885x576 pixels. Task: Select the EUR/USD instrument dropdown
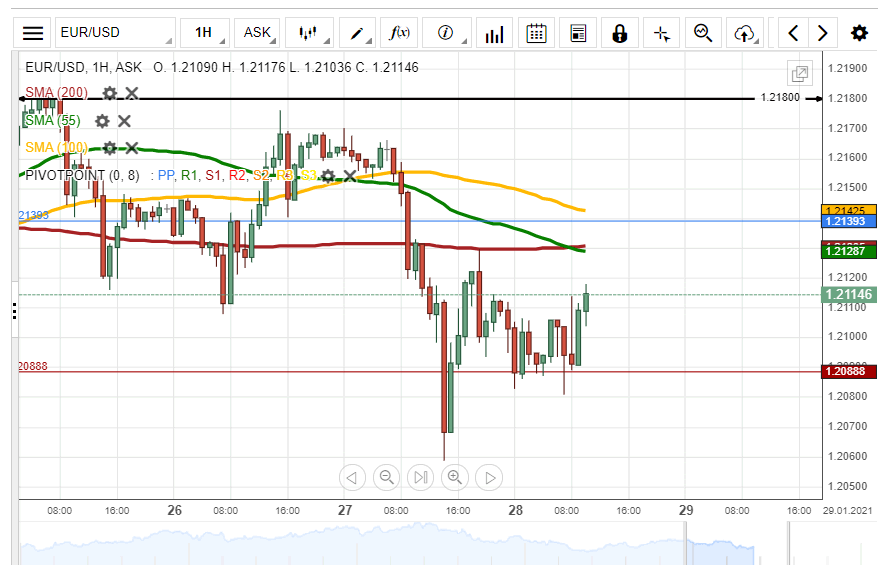coord(115,33)
